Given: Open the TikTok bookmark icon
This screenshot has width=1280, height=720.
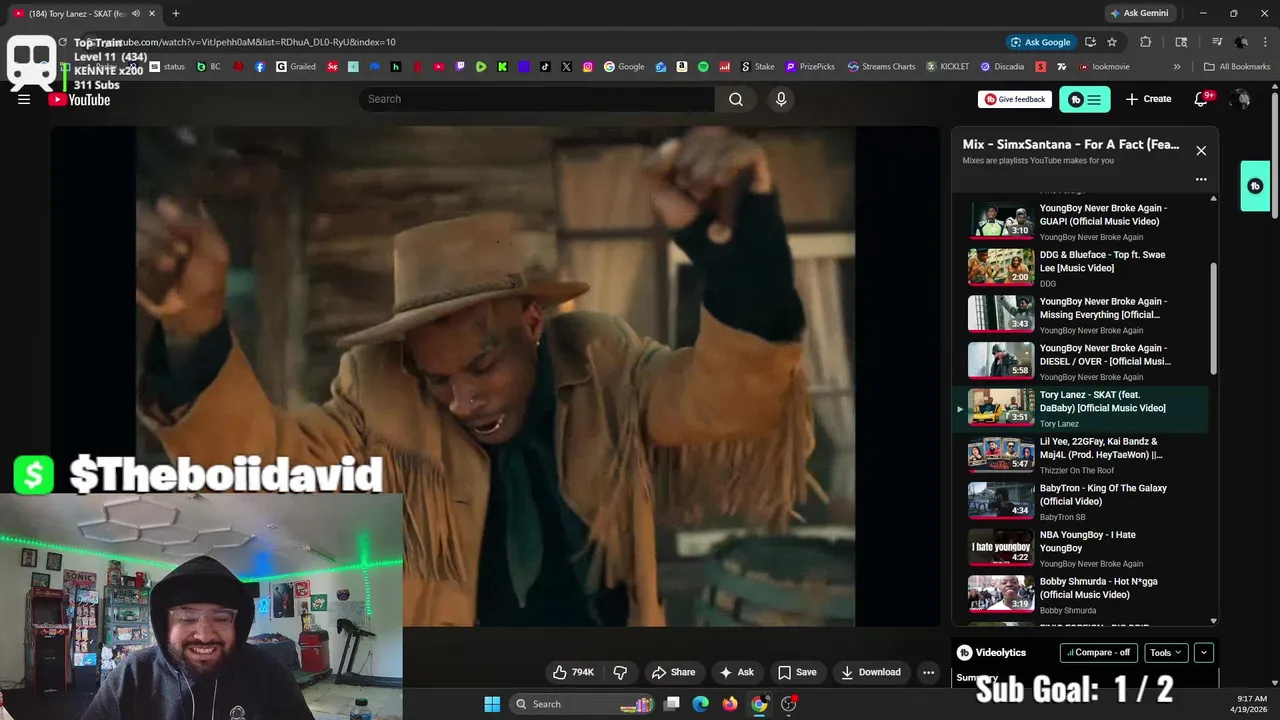Looking at the screenshot, I should tap(545, 67).
